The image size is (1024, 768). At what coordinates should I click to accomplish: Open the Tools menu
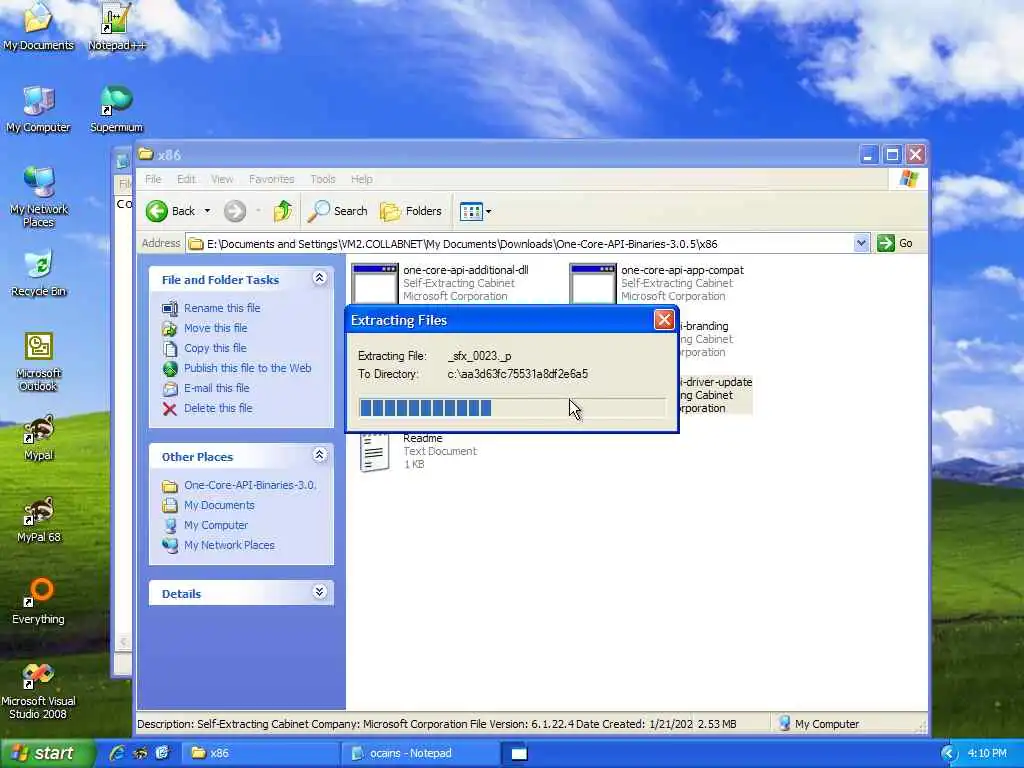323,179
